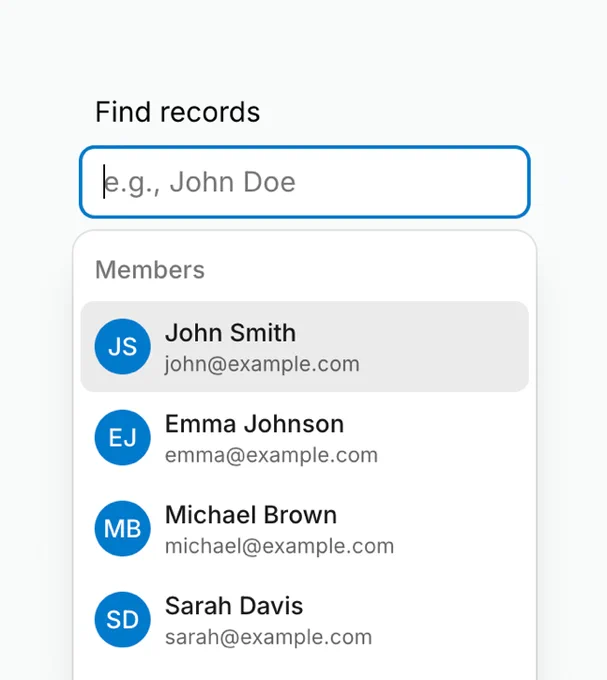Click the michael@example.com email text

[x=279, y=546]
